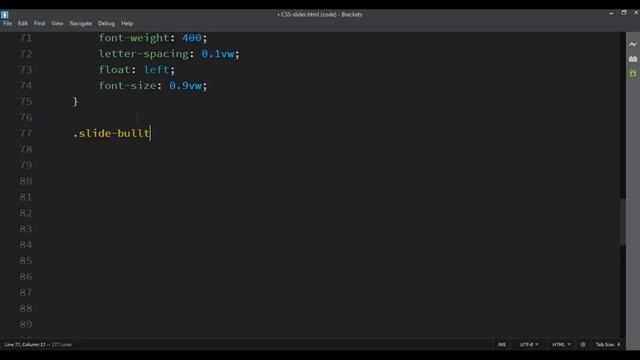Image resolution: width=640 pixels, height=360 pixels.
Task: Click the vertical scrollbar thumb of the editor
Action: click(x=623, y=222)
